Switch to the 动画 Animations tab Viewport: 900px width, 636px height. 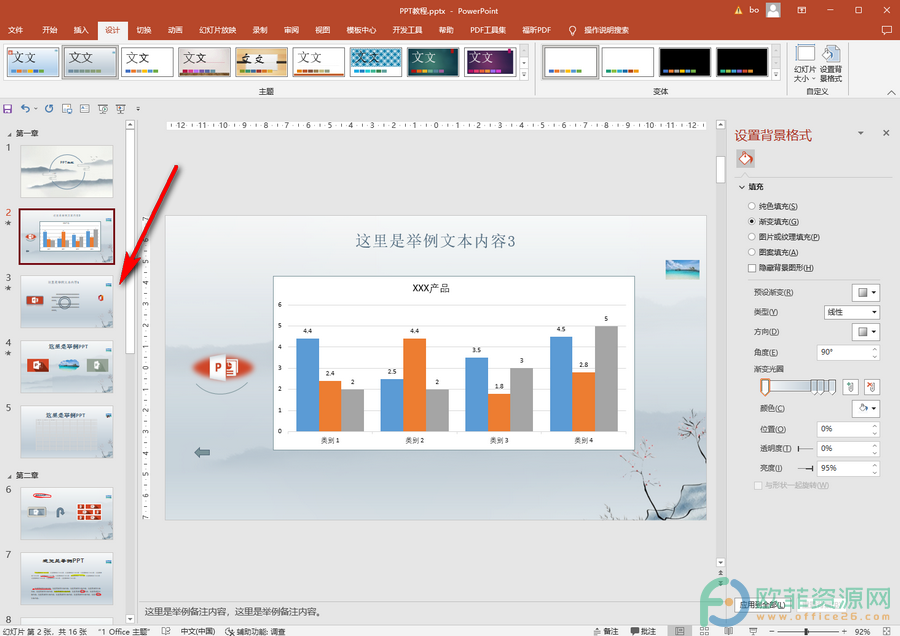(x=175, y=30)
